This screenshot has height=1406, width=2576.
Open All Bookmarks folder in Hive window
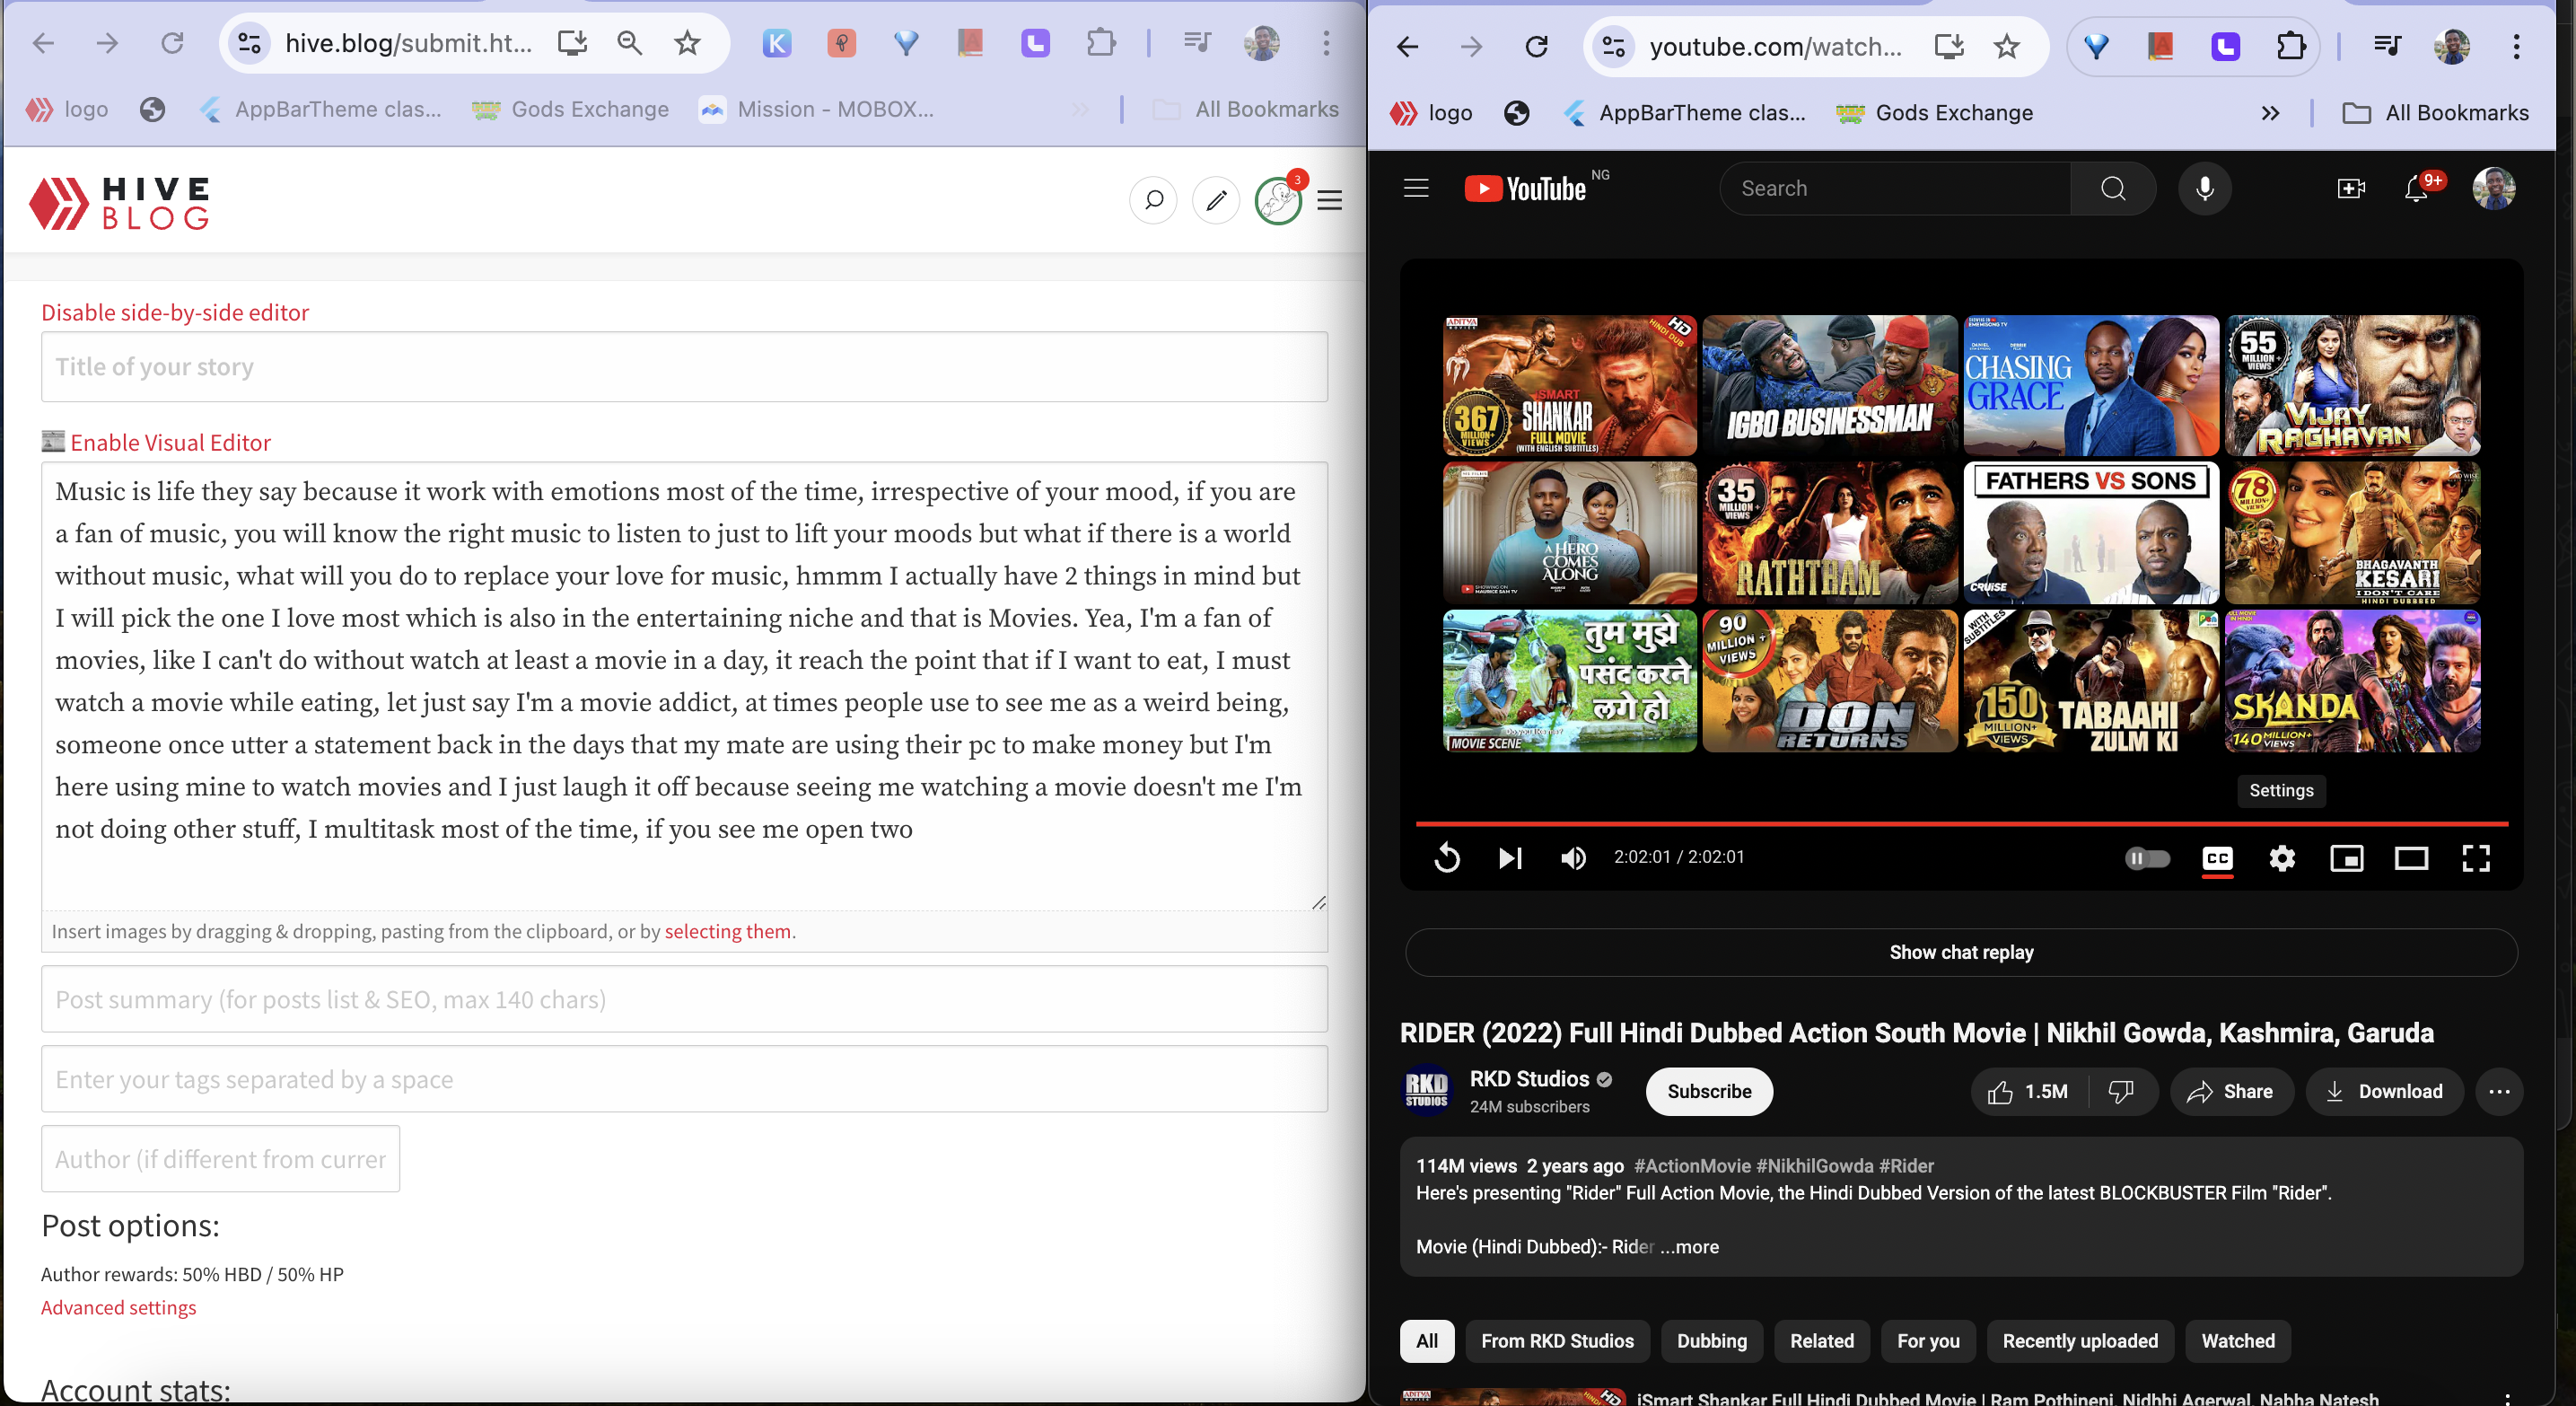(1246, 109)
